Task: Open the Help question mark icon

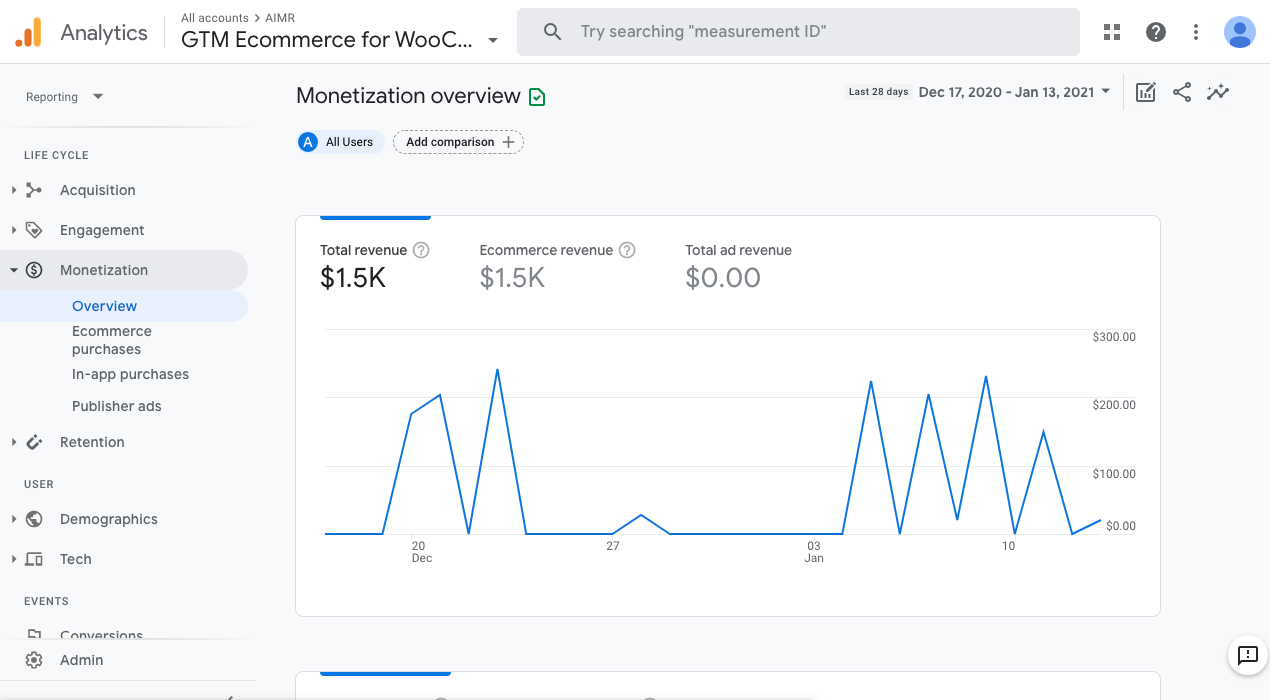Action: click(x=1156, y=32)
